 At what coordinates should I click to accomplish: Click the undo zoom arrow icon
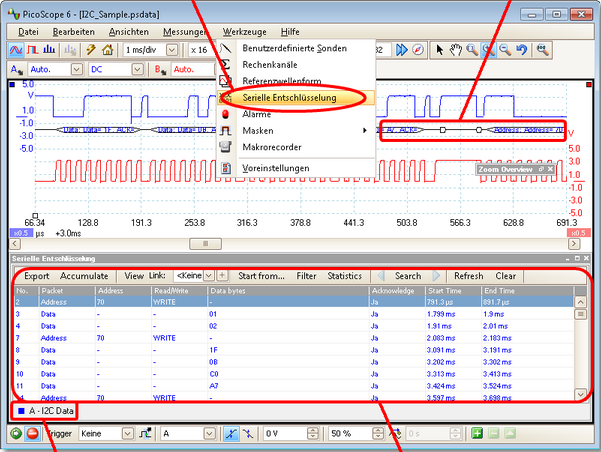[x=522, y=50]
